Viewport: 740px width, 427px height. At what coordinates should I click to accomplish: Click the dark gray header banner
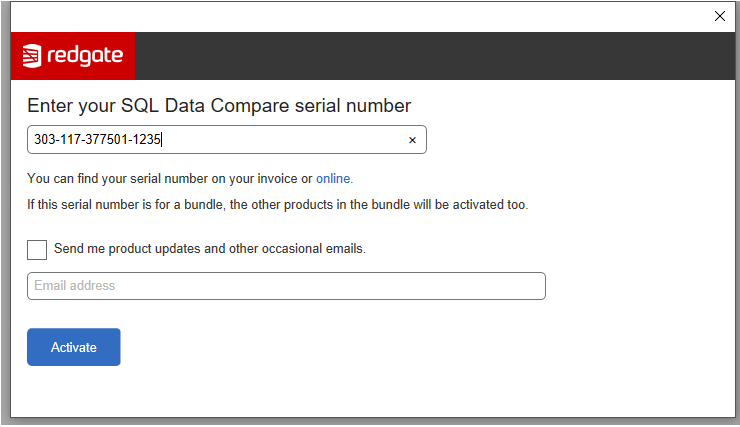(x=435, y=56)
